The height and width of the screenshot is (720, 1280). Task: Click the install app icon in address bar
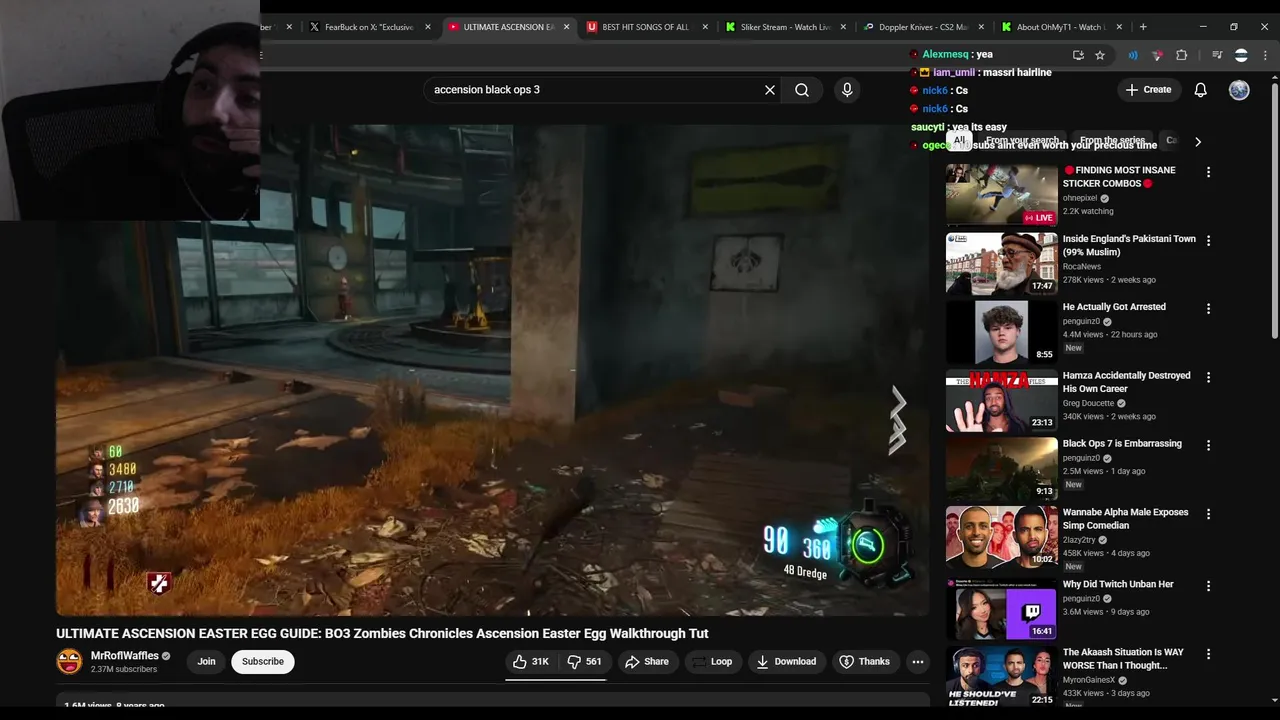click(1078, 55)
